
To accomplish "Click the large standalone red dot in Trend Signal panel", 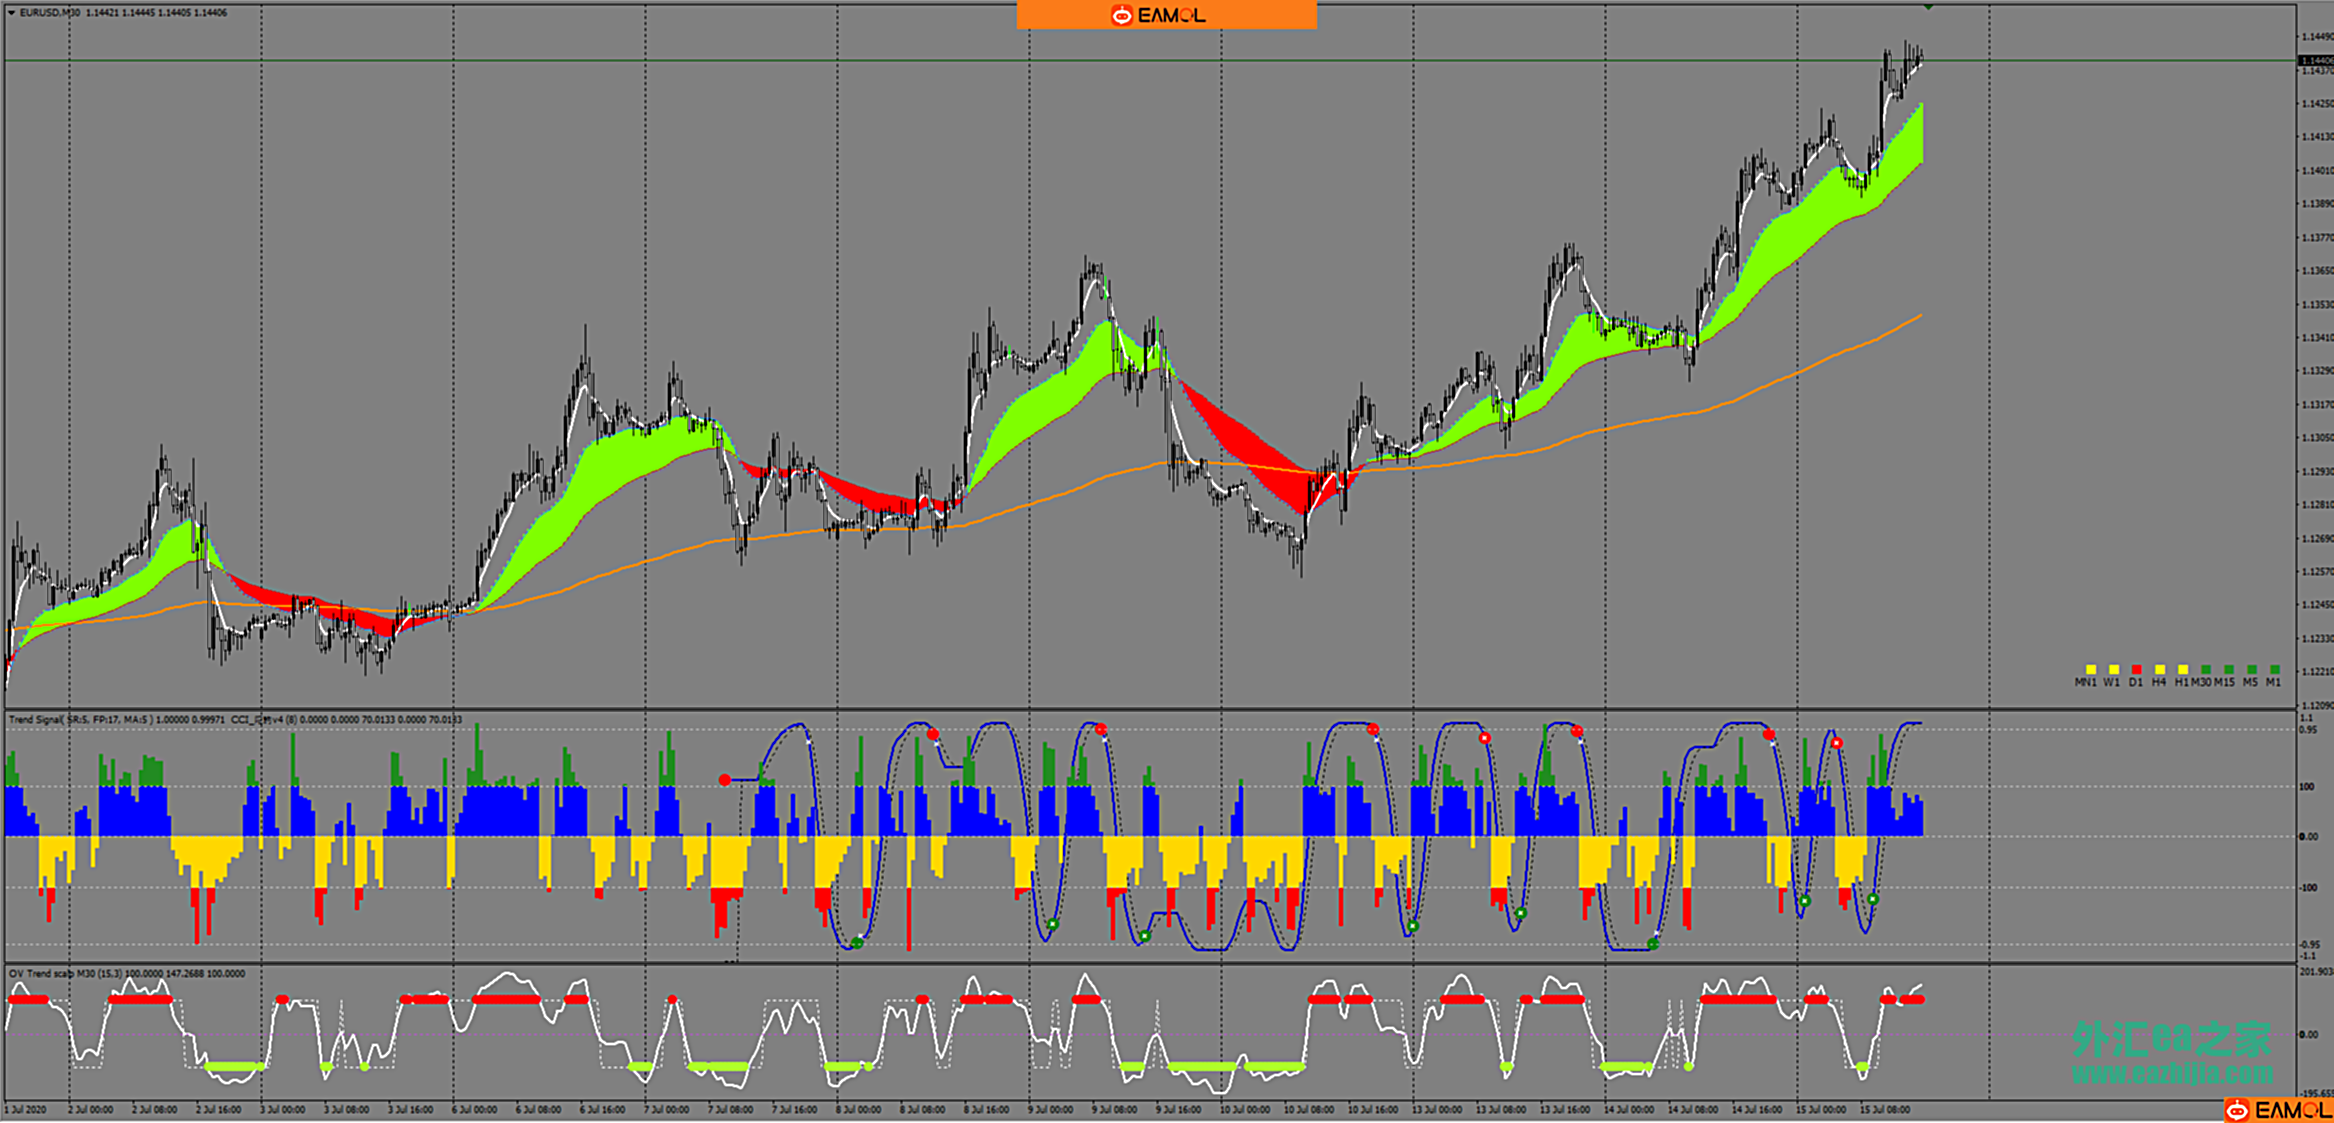I will point(725,779).
